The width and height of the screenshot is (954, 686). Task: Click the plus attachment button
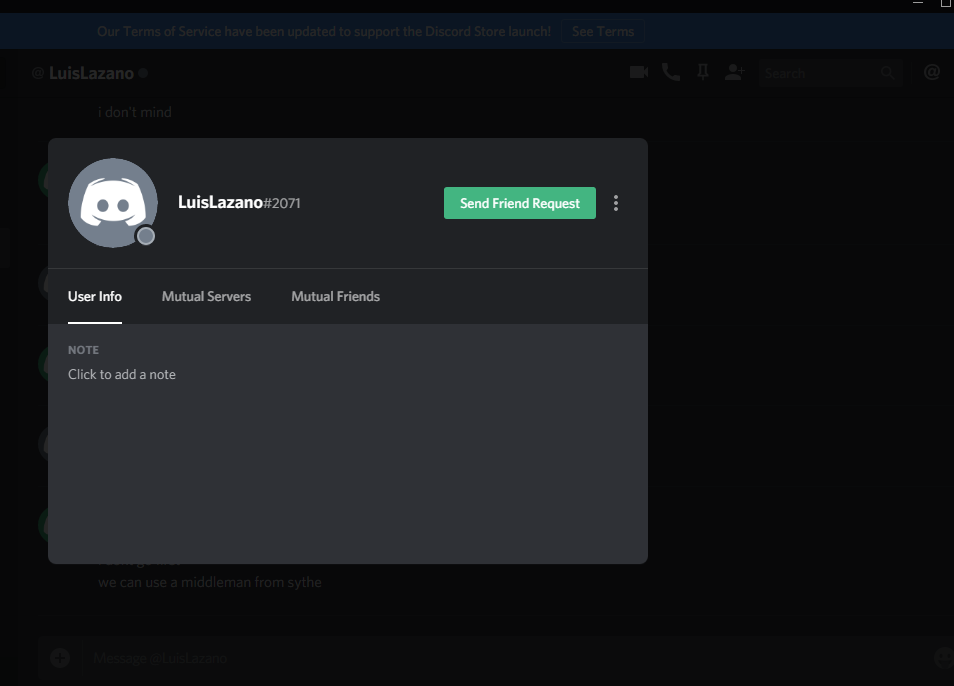pos(60,657)
